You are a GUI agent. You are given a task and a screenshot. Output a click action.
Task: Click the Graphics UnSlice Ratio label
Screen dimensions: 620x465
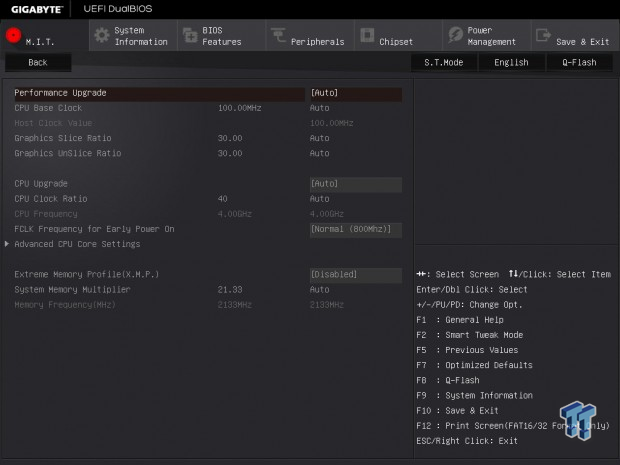(x=68, y=153)
